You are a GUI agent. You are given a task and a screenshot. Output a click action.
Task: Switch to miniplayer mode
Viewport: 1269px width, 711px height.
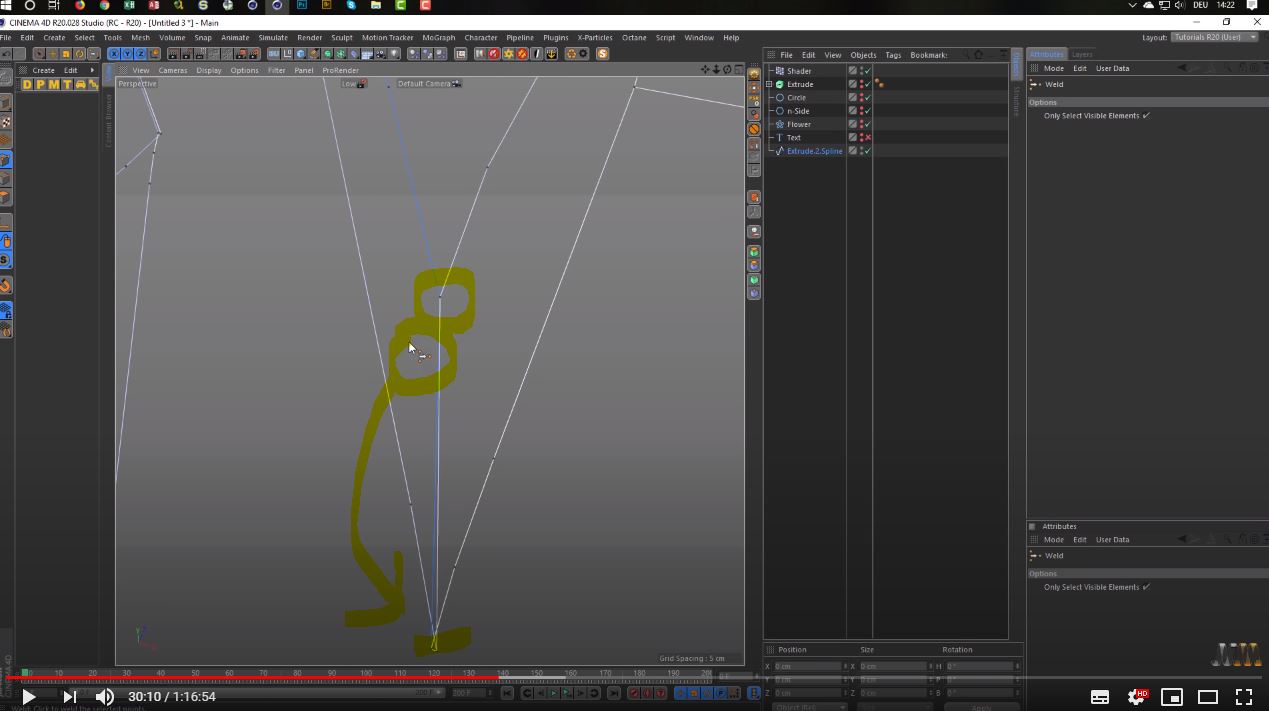coord(1172,696)
